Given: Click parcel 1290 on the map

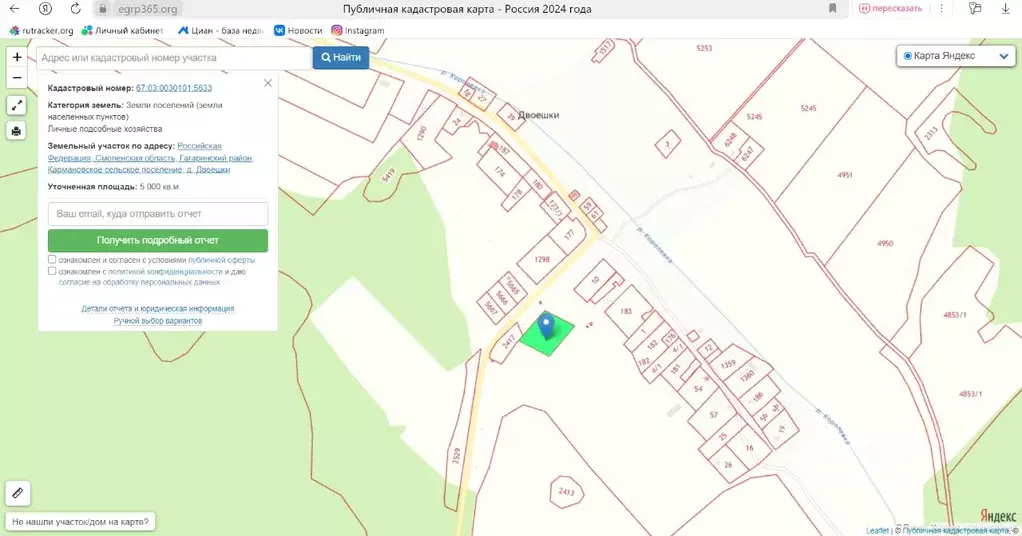Looking at the screenshot, I should [x=421, y=133].
